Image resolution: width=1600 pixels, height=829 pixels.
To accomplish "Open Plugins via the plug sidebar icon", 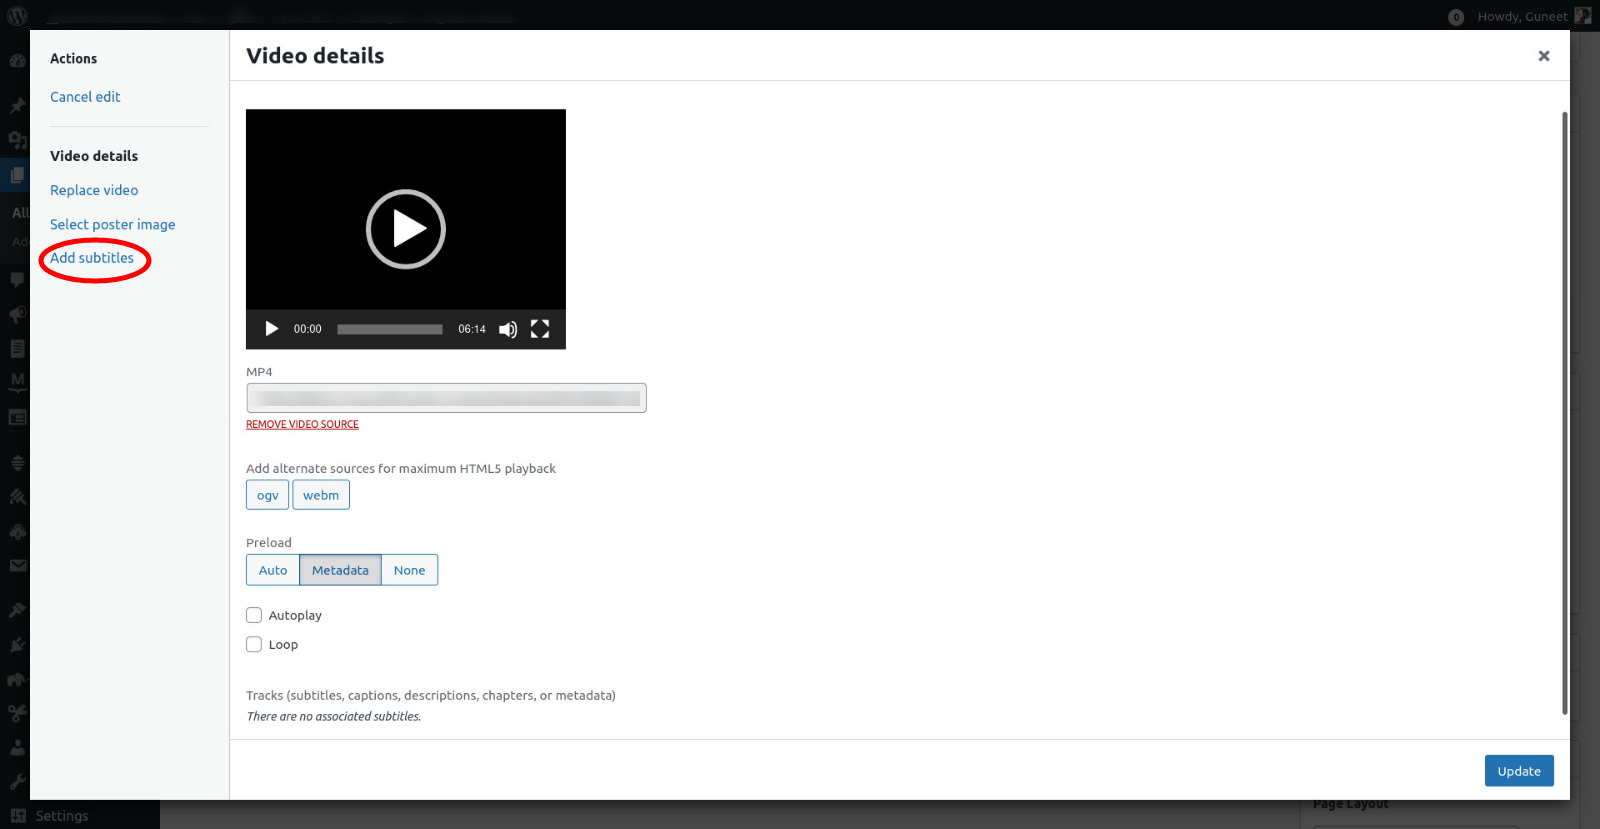I will (x=17, y=645).
